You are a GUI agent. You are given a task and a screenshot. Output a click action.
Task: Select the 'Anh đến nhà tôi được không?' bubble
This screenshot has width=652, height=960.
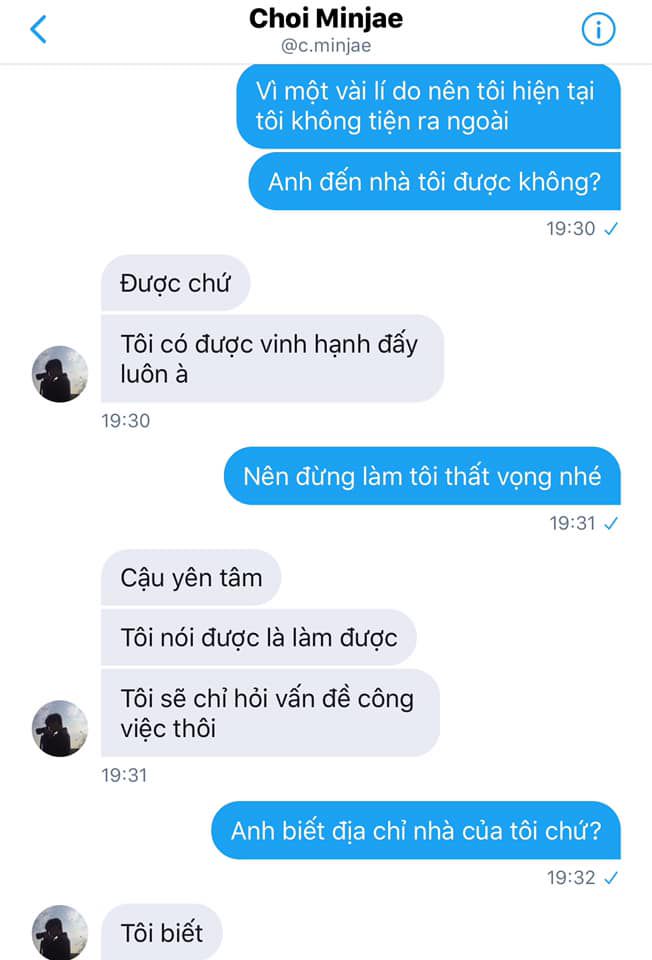pyautogui.click(x=435, y=182)
